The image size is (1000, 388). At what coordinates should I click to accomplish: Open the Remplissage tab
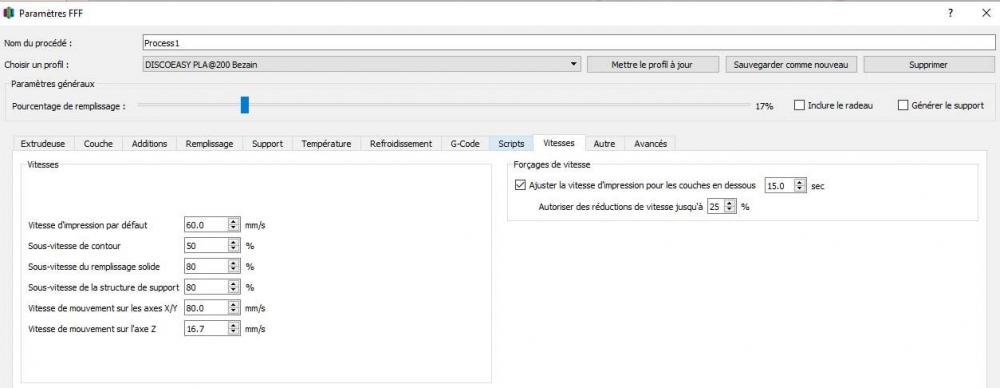click(209, 144)
